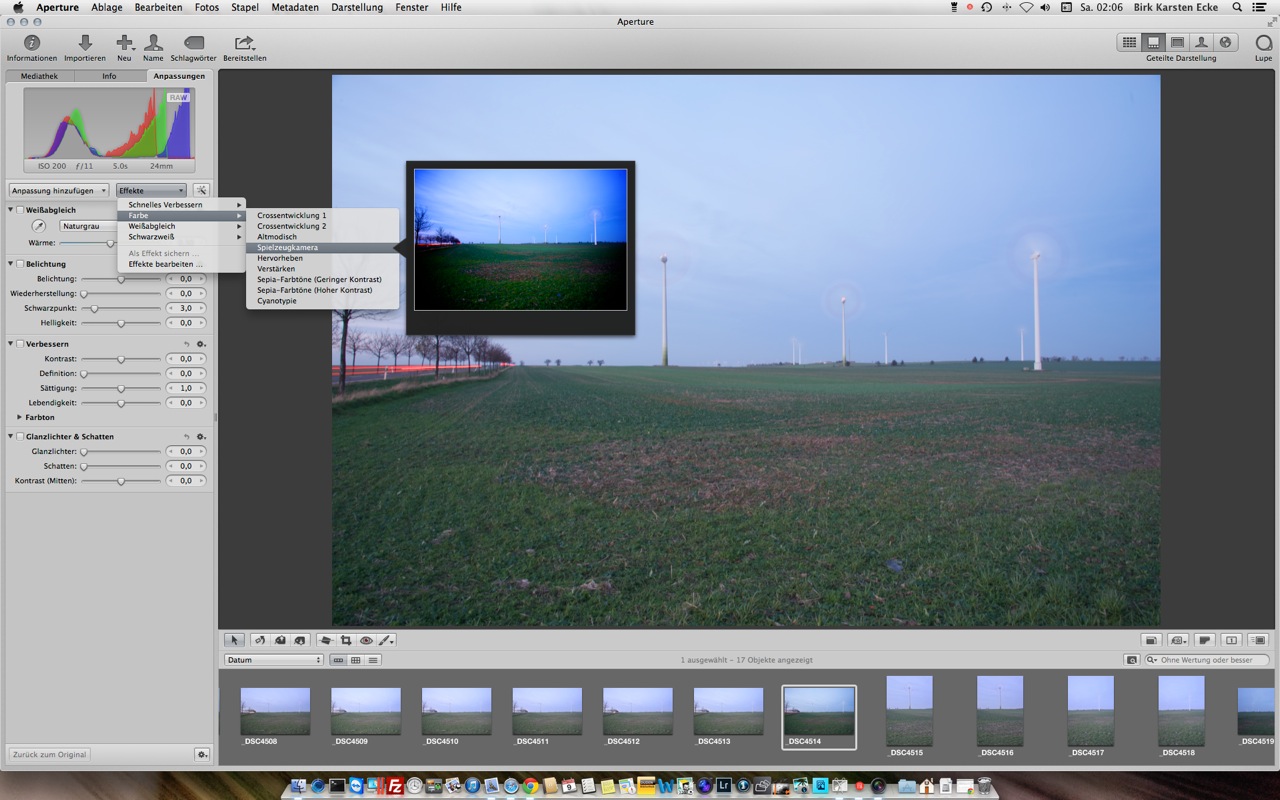
Task: Collapse the Verbessern section triangle
Action: tap(11, 344)
